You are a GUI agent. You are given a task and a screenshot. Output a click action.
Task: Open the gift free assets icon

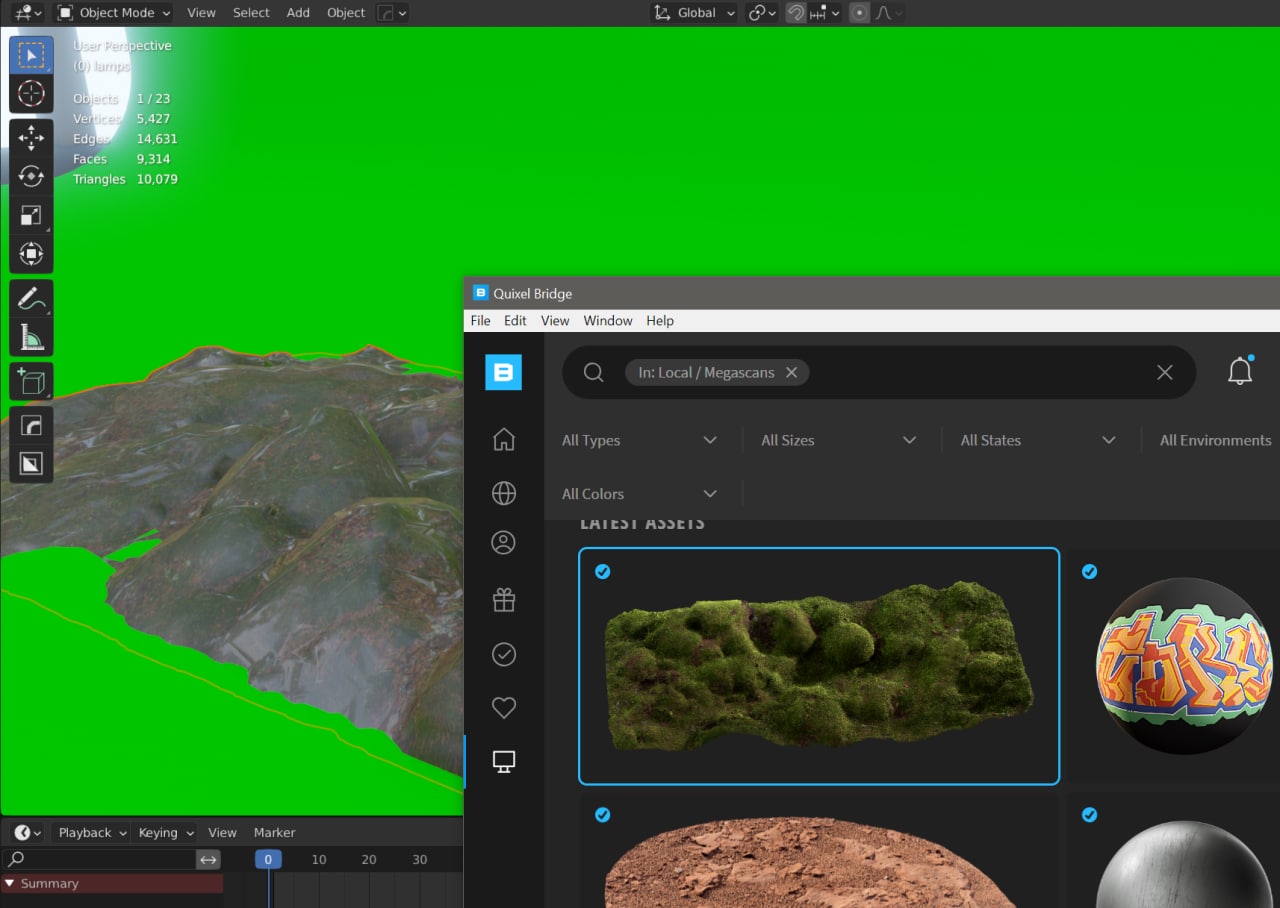point(504,600)
